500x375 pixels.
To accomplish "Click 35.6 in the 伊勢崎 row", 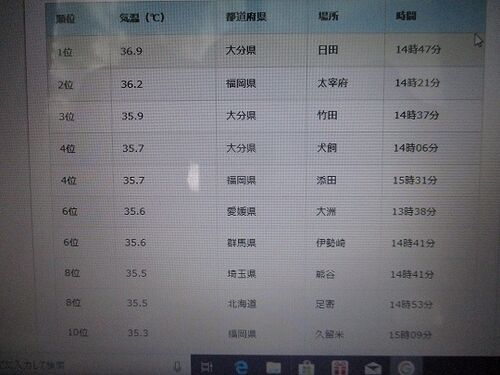I will pos(135,242).
